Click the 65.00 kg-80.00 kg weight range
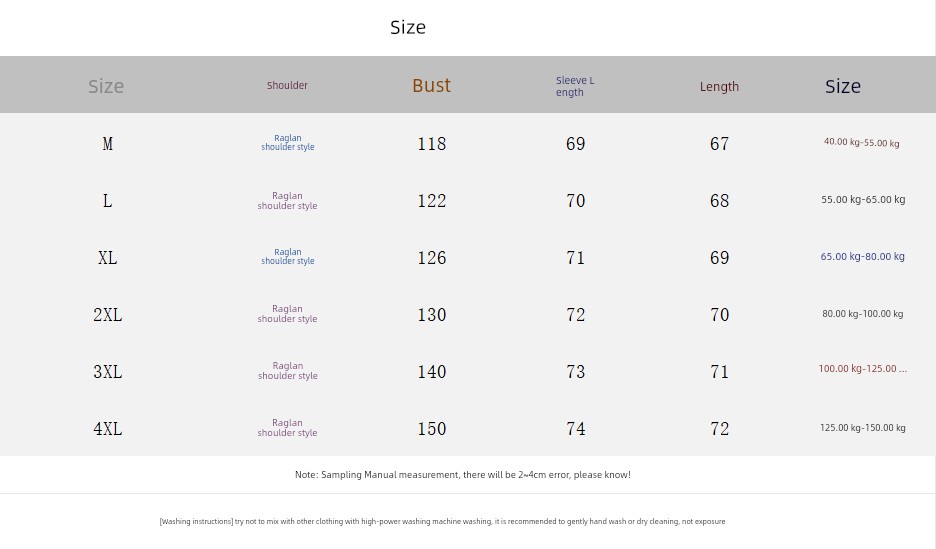This screenshot has height=549, width=936. tap(862, 257)
